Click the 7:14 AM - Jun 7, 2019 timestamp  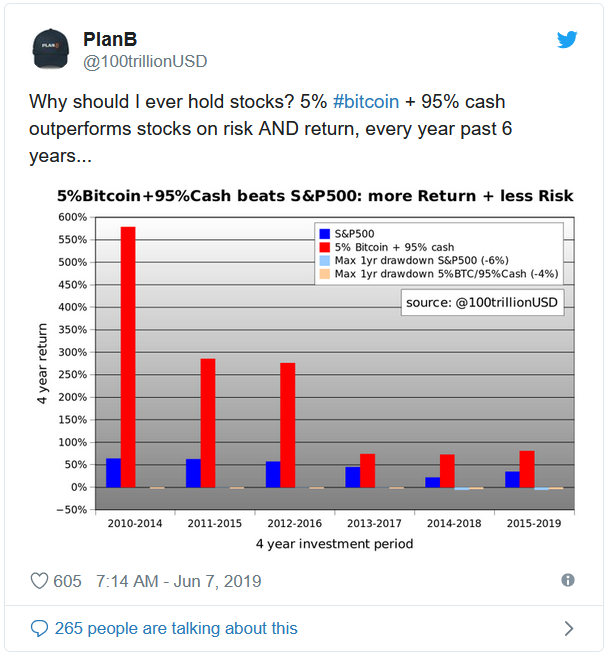179,581
